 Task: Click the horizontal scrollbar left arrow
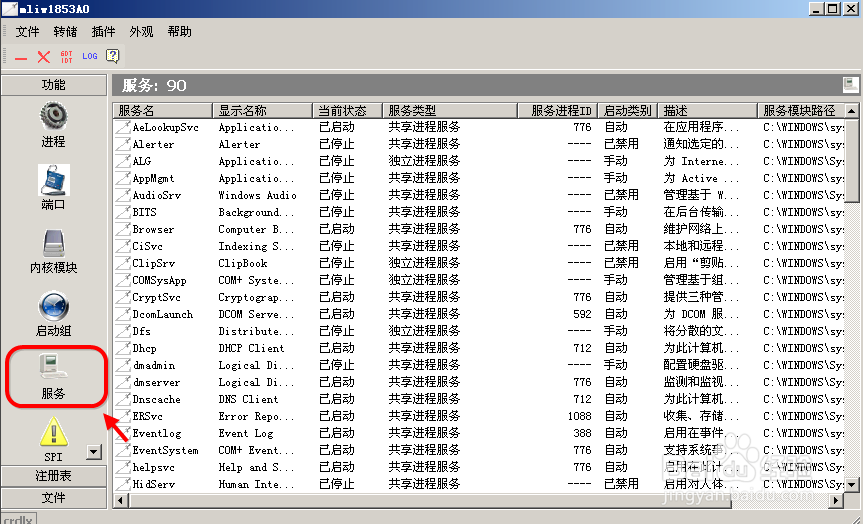click(x=120, y=500)
